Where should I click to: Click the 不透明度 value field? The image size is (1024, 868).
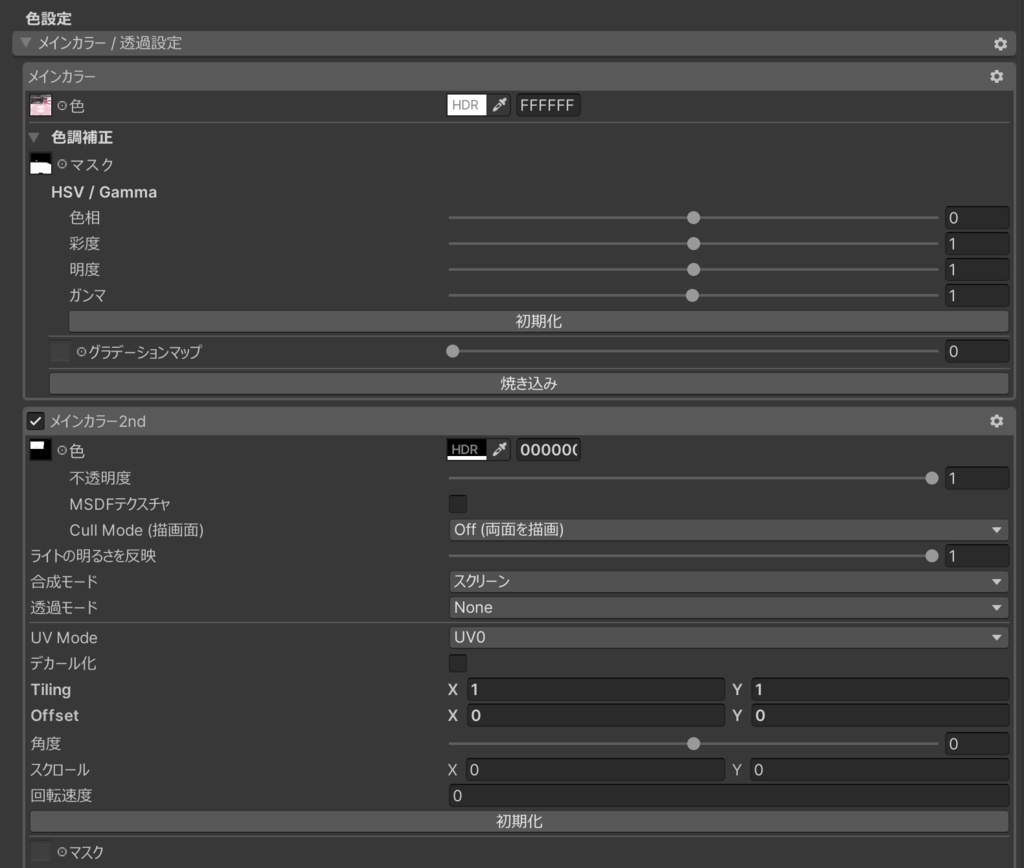[x=976, y=478]
